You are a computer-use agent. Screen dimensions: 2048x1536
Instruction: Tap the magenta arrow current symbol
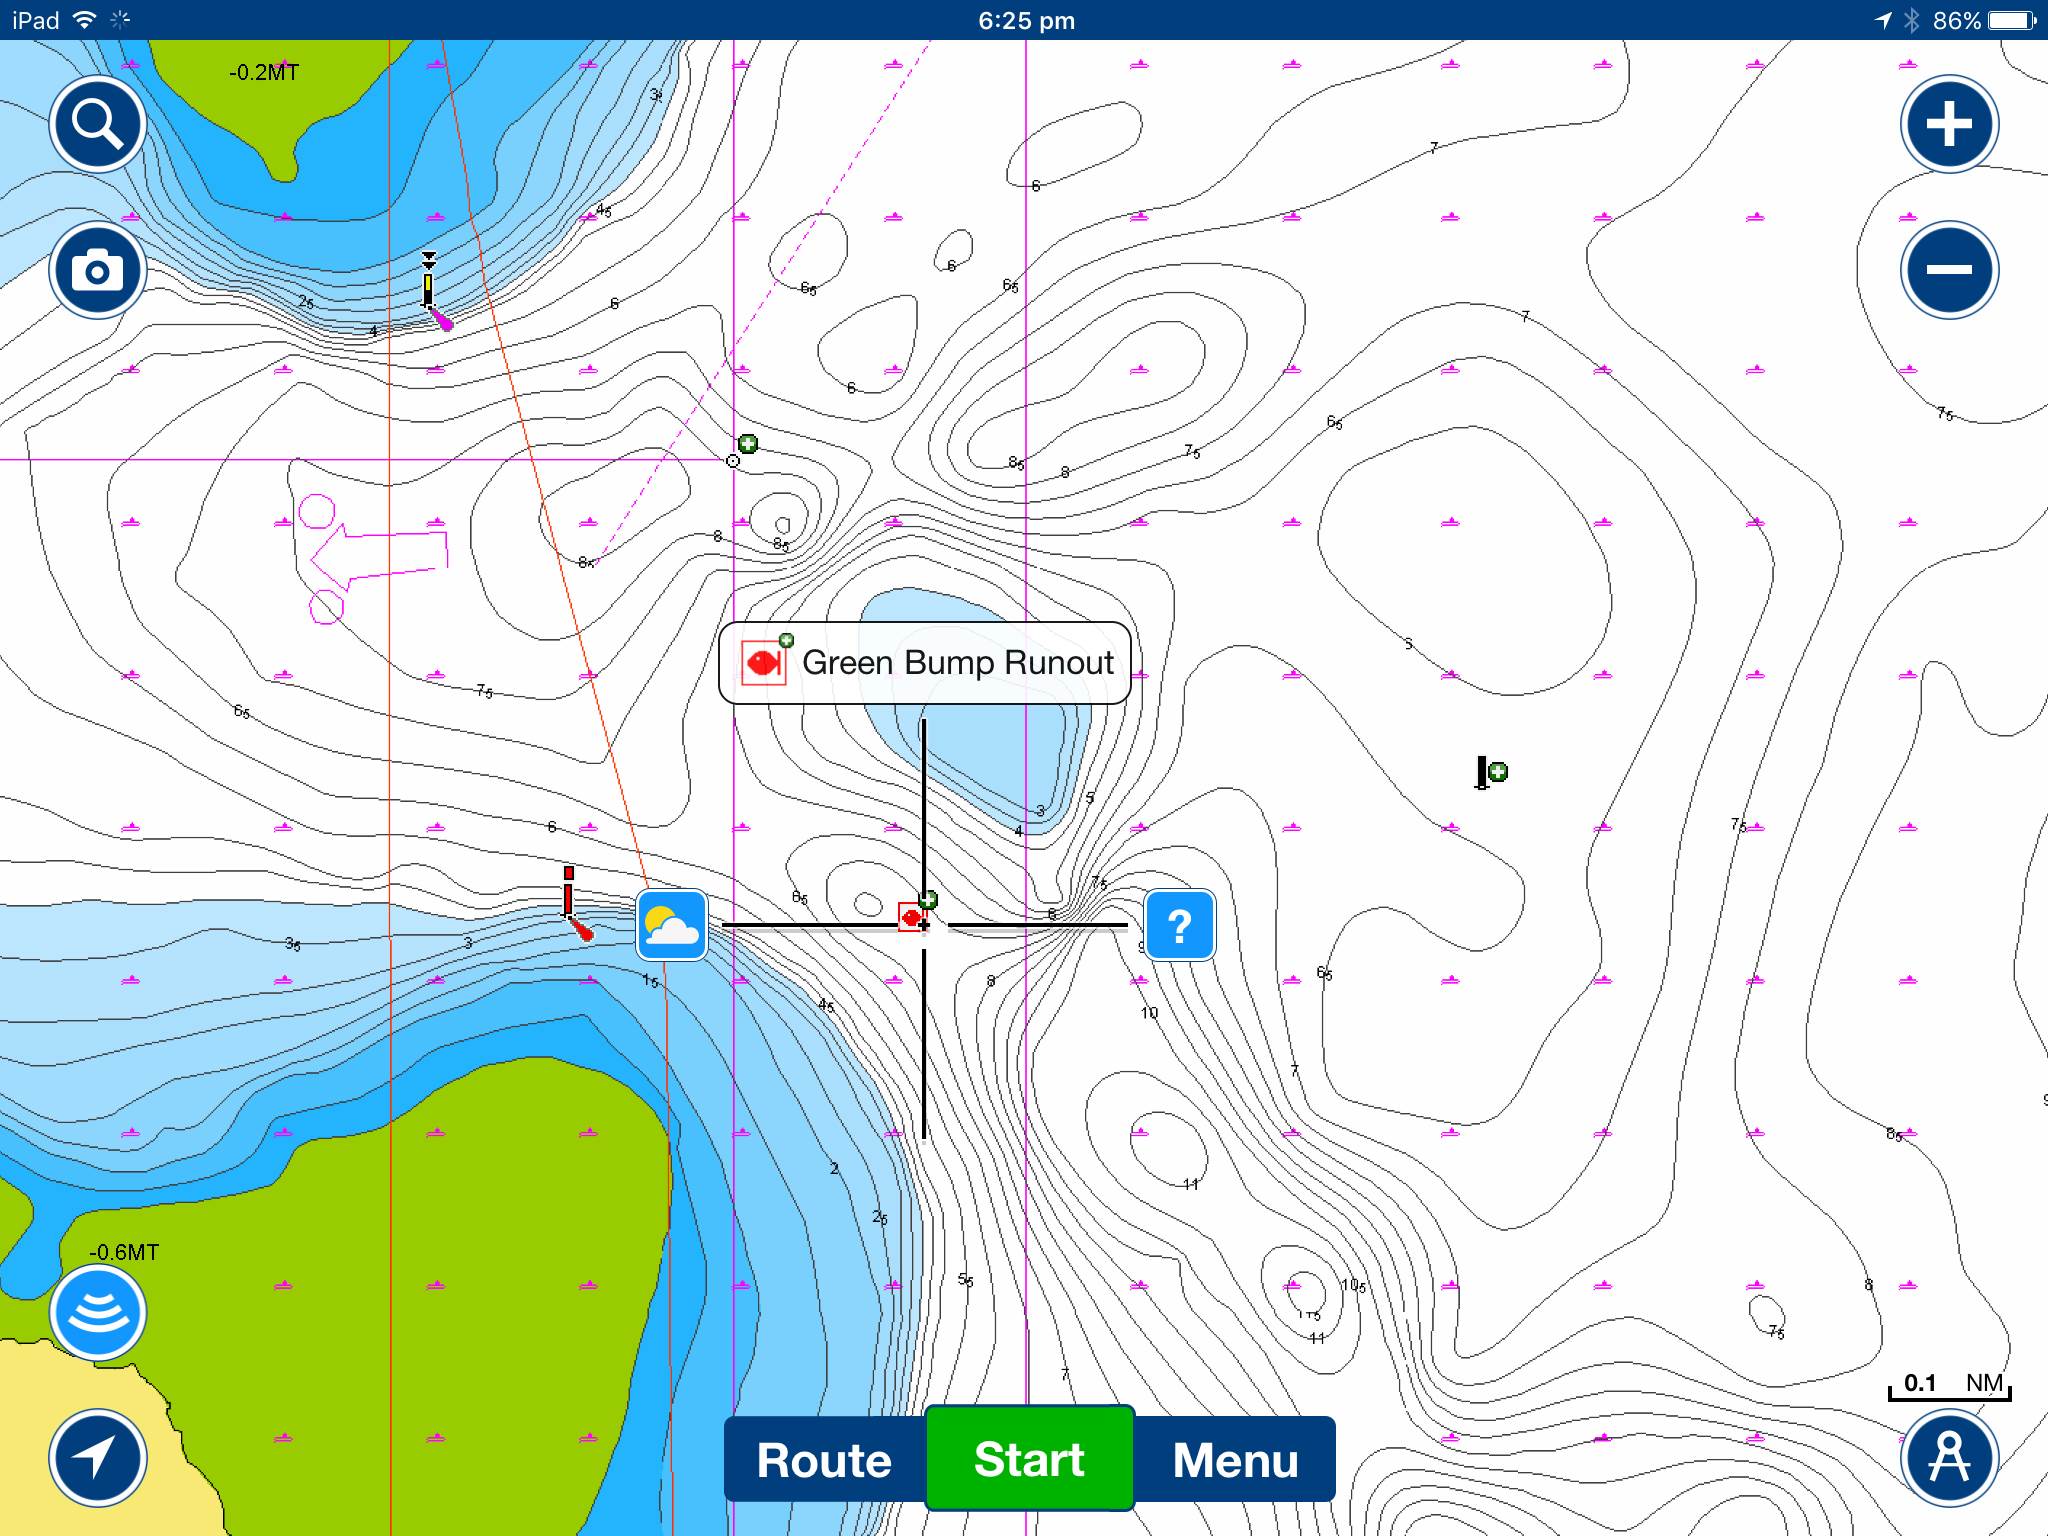tap(380, 556)
